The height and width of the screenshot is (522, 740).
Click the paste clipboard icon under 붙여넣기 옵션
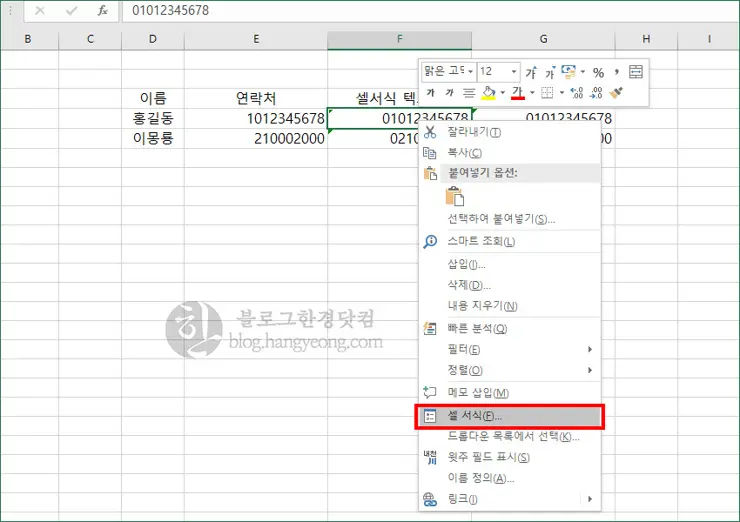point(454,196)
